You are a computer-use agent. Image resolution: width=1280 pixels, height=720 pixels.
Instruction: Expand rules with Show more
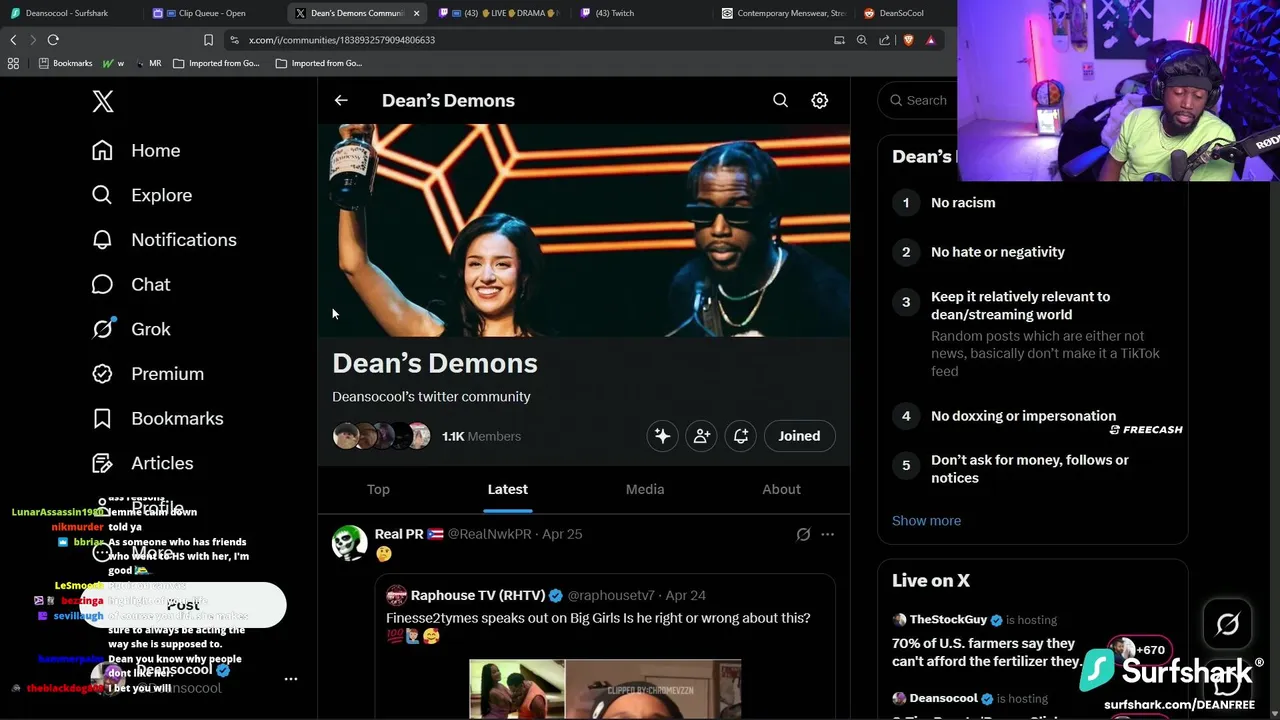(x=926, y=520)
